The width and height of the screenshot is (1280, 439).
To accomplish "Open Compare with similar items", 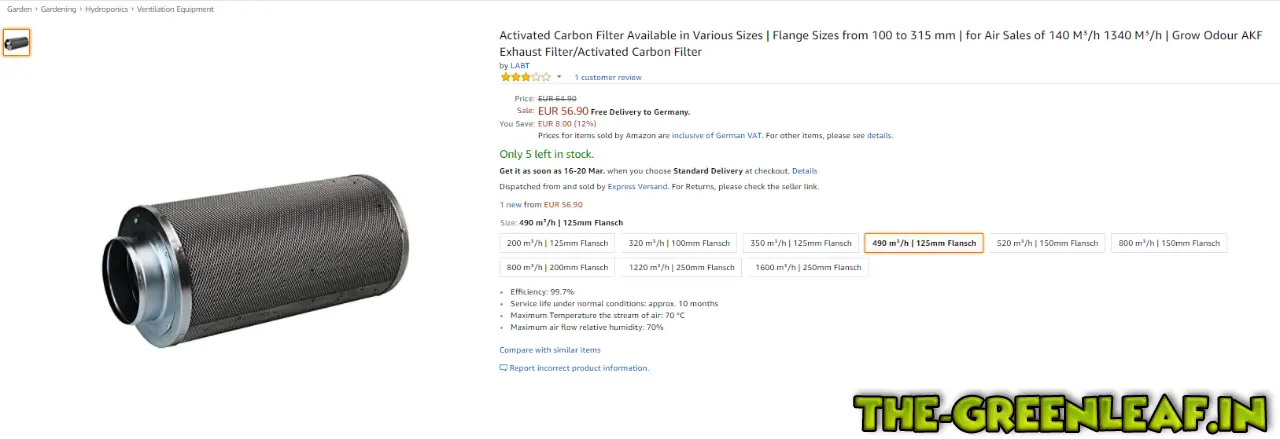I will click(x=550, y=350).
